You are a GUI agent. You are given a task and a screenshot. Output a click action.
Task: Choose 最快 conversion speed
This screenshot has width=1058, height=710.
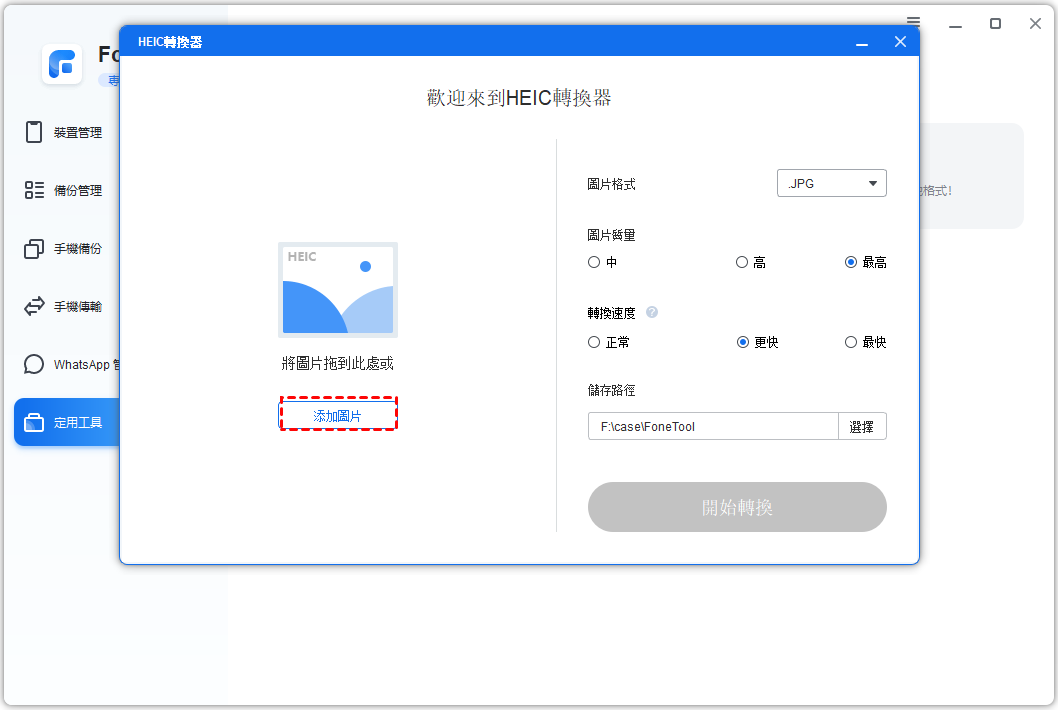coord(851,342)
